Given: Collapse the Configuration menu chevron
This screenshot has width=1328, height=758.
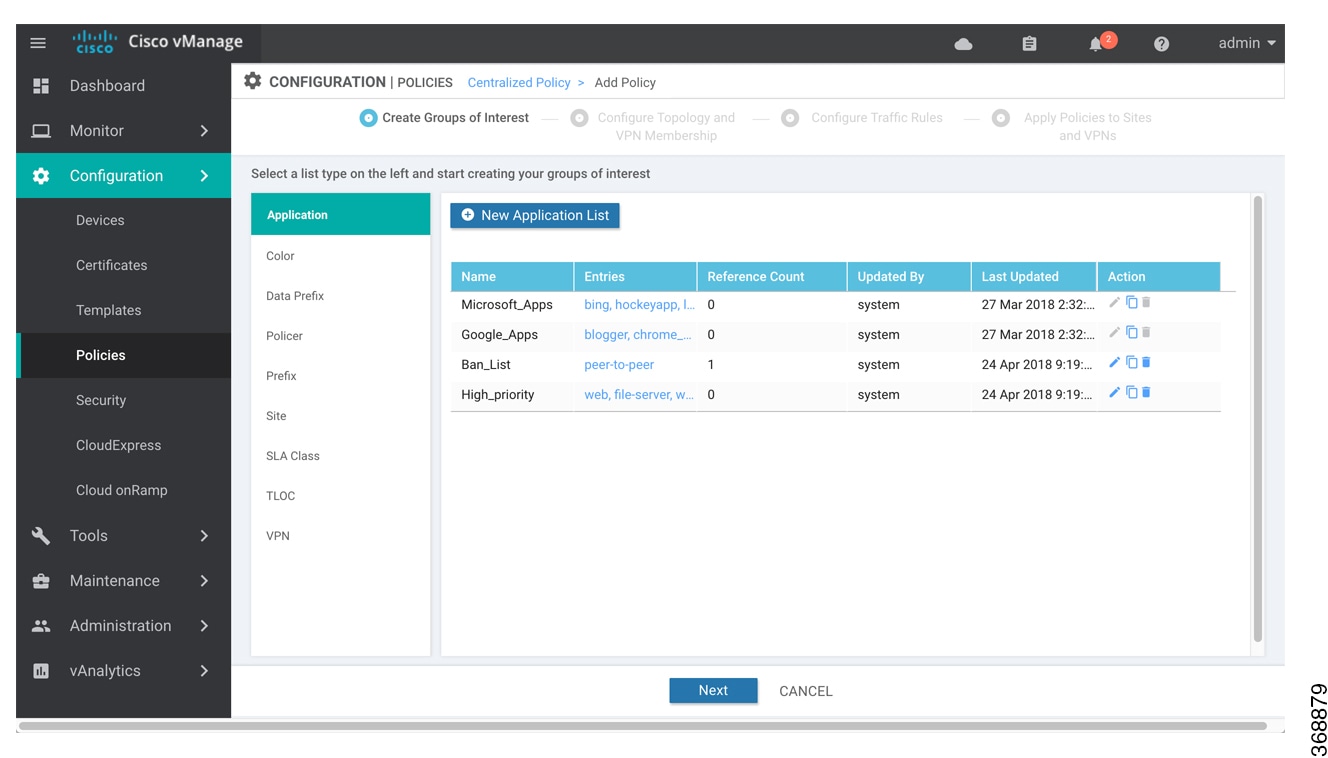Looking at the screenshot, I should (204, 176).
